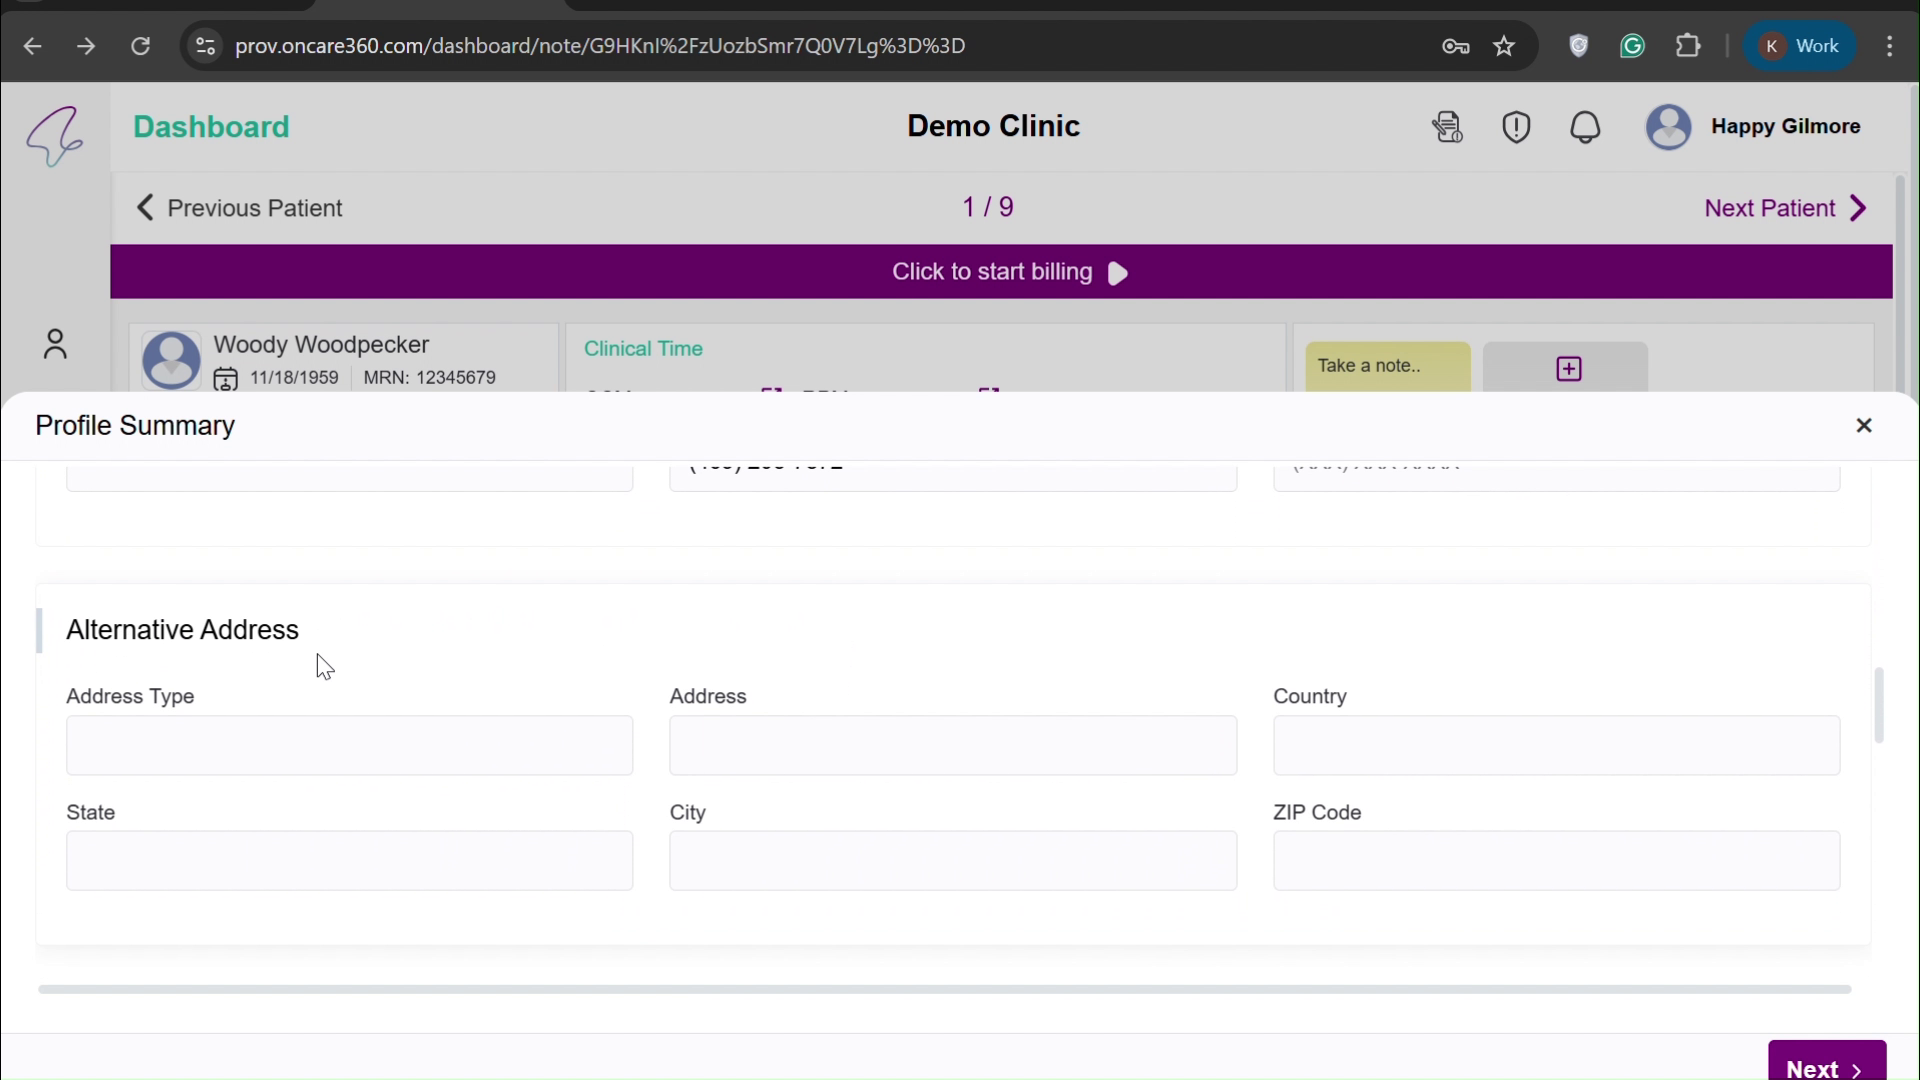
Task: View site information via the lock controls icon
Action: point(206,46)
